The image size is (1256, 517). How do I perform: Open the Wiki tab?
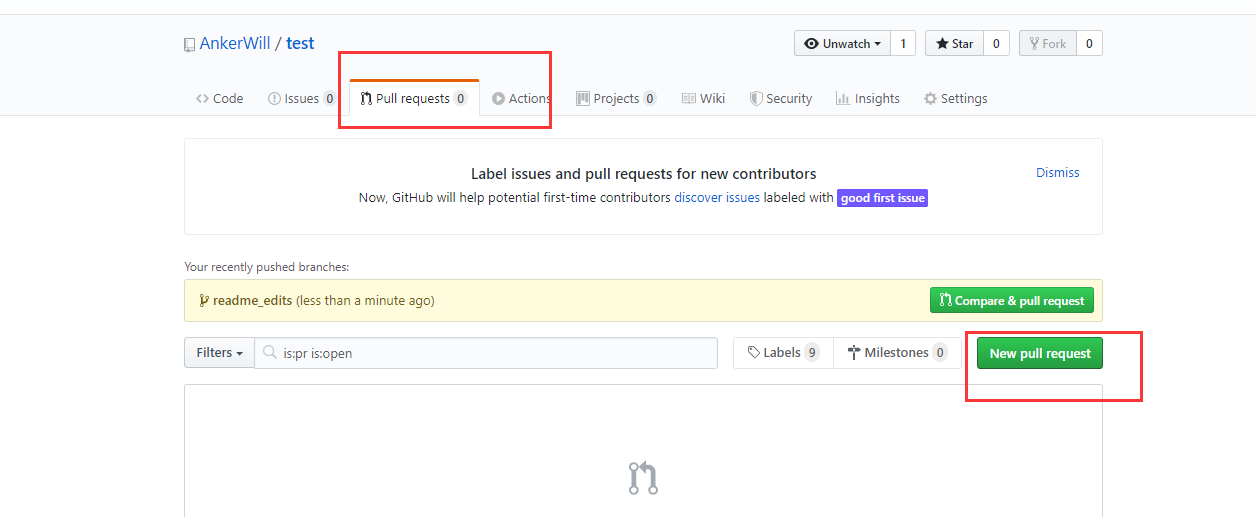[x=703, y=98]
